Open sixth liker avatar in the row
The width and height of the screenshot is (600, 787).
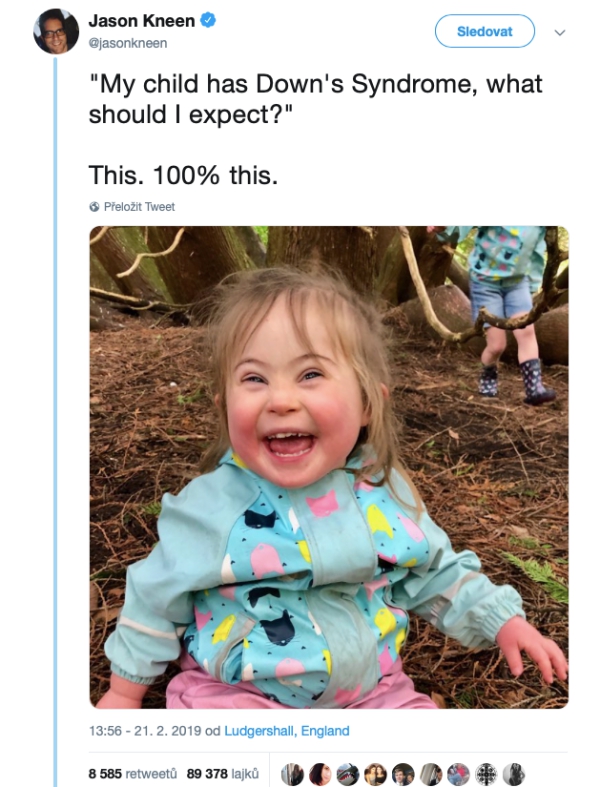point(430,774)
